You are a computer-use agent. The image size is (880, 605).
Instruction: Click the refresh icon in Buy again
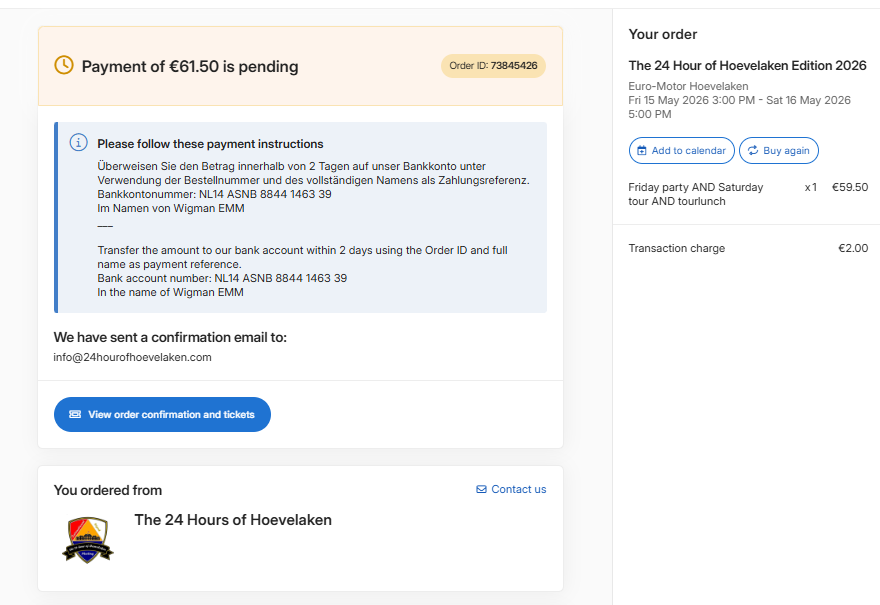754,151
